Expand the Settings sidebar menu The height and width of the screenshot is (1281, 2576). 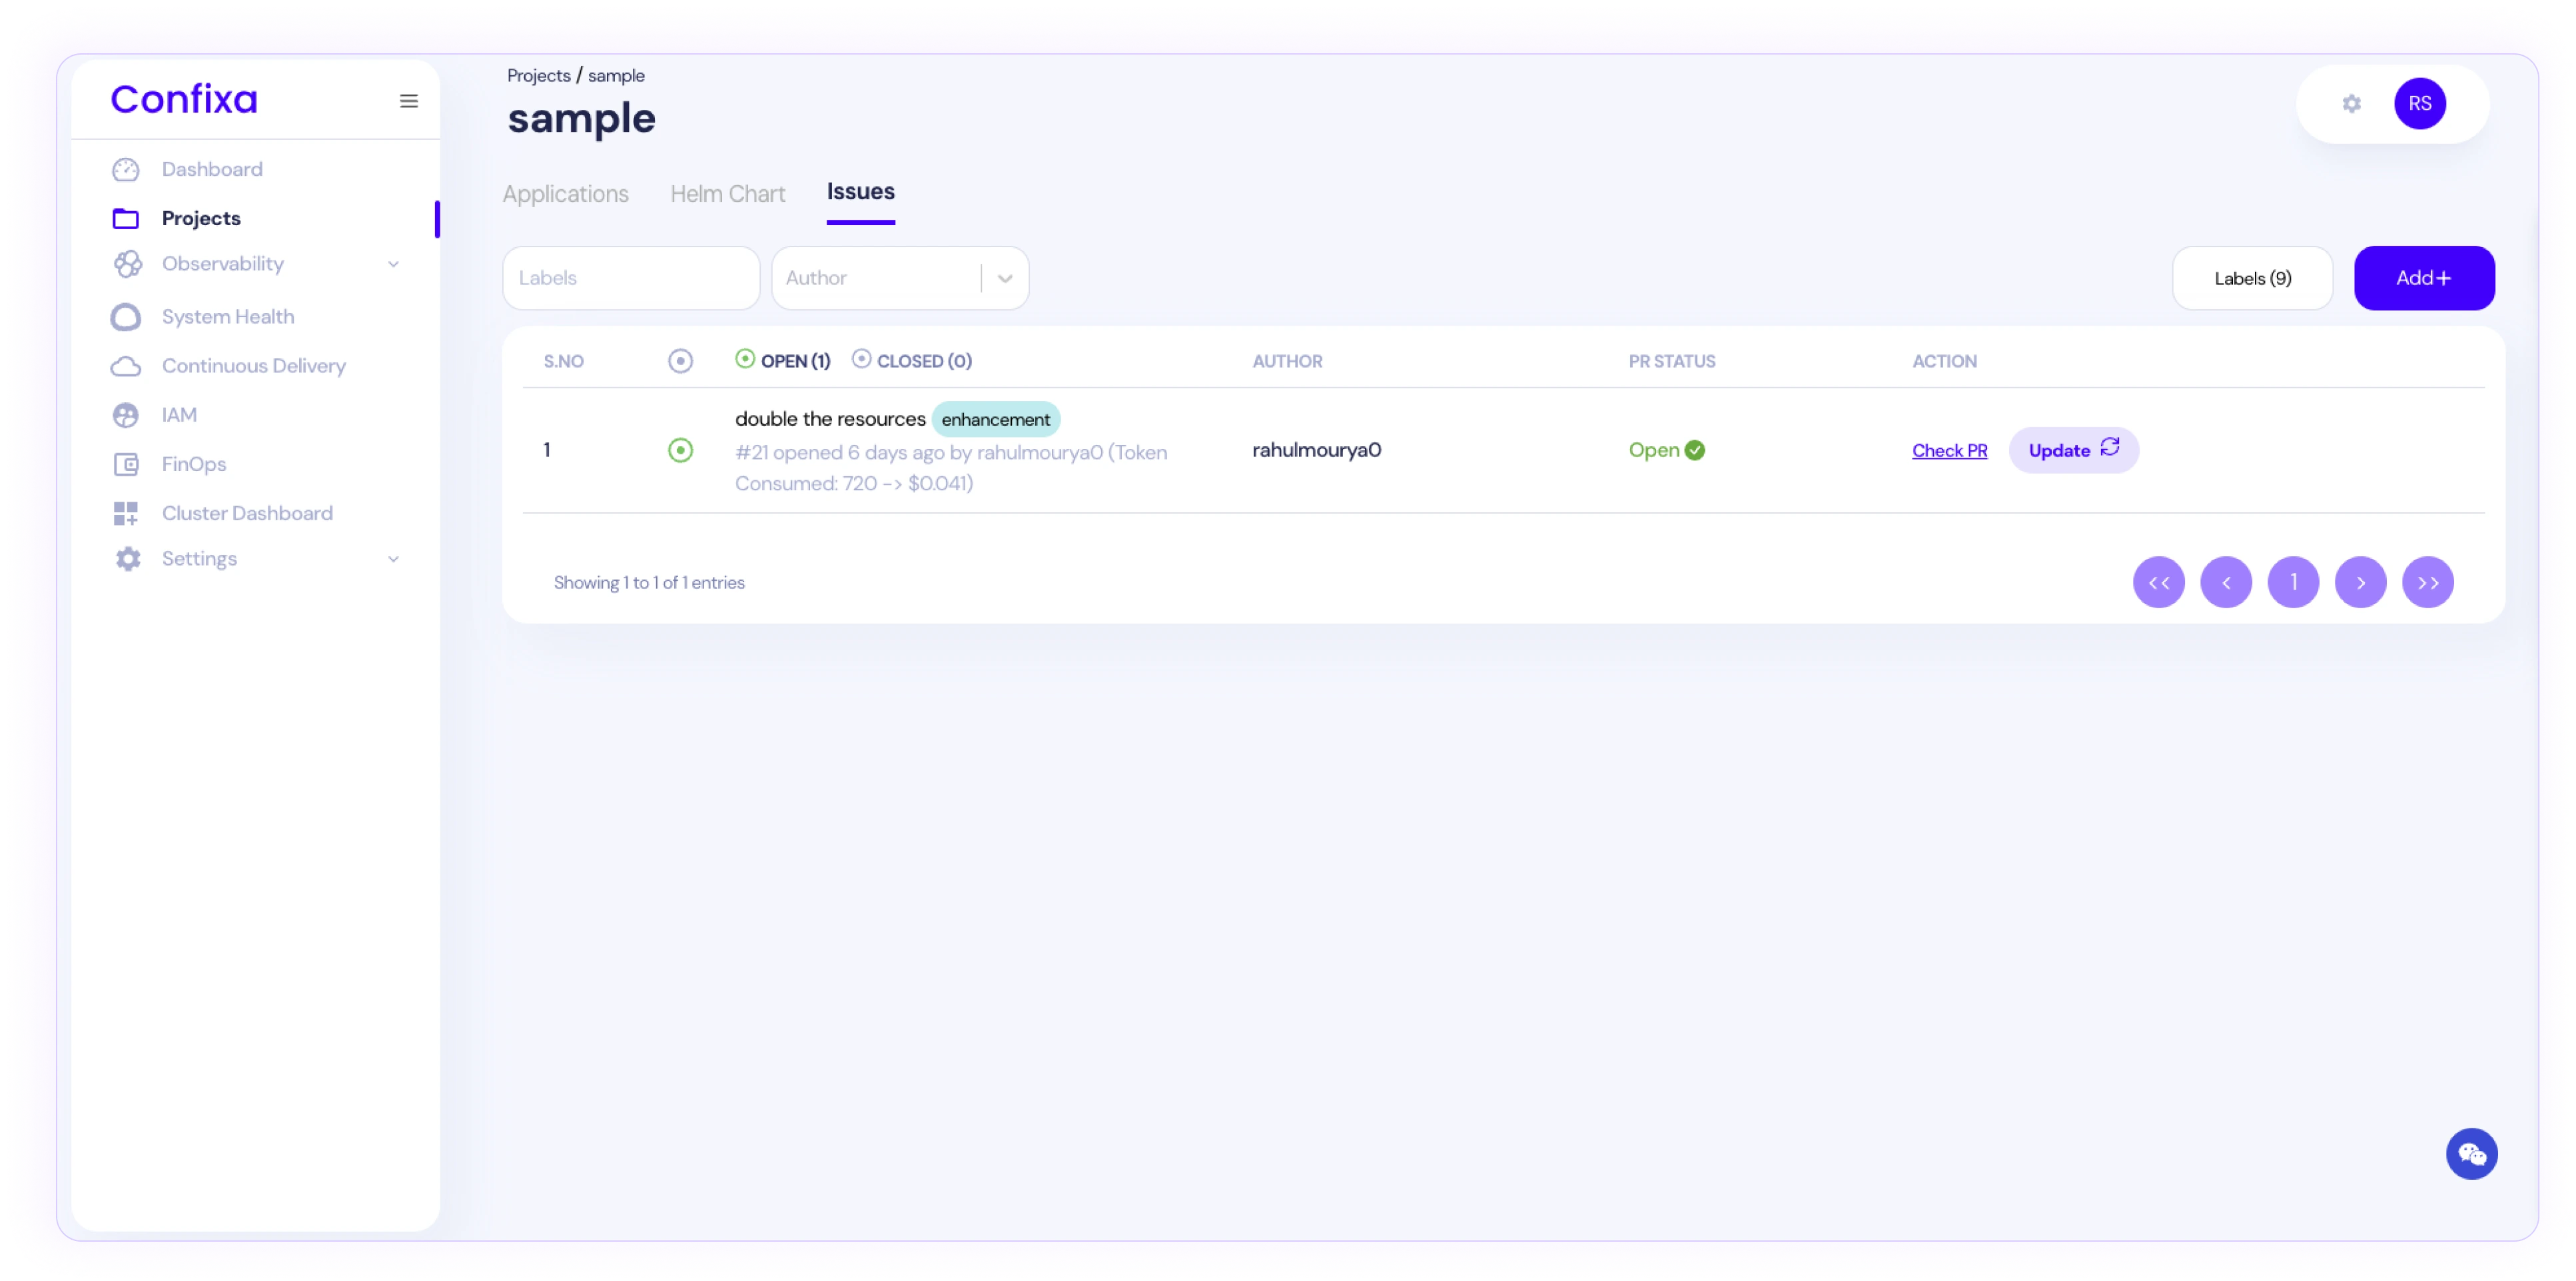point(393,560)
